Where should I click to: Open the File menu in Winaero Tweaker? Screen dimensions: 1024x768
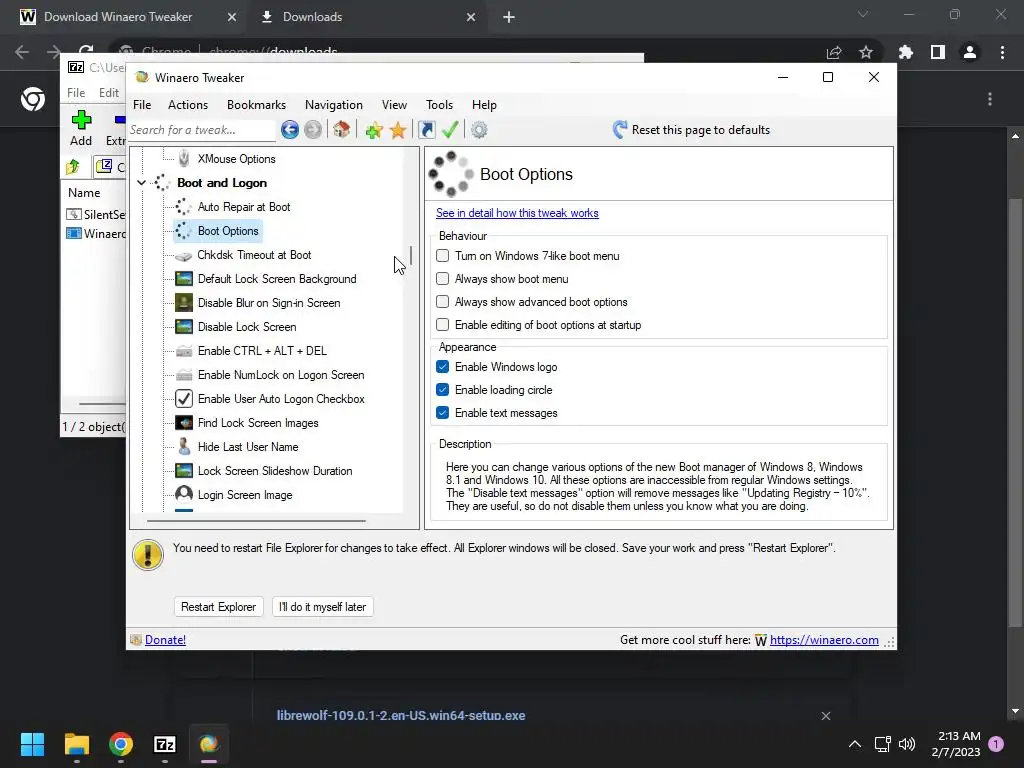[142, 104]
